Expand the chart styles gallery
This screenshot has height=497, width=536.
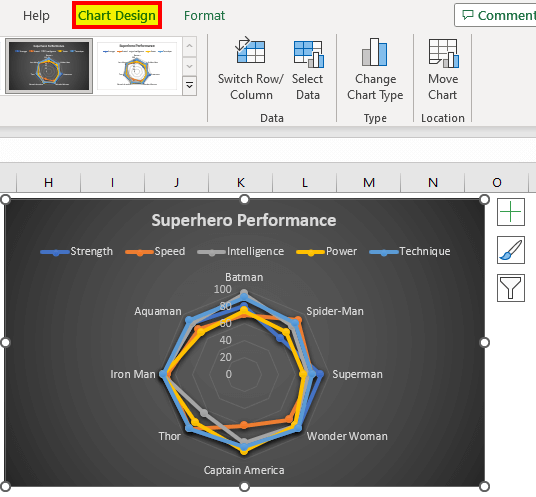[x=190, y=85]
